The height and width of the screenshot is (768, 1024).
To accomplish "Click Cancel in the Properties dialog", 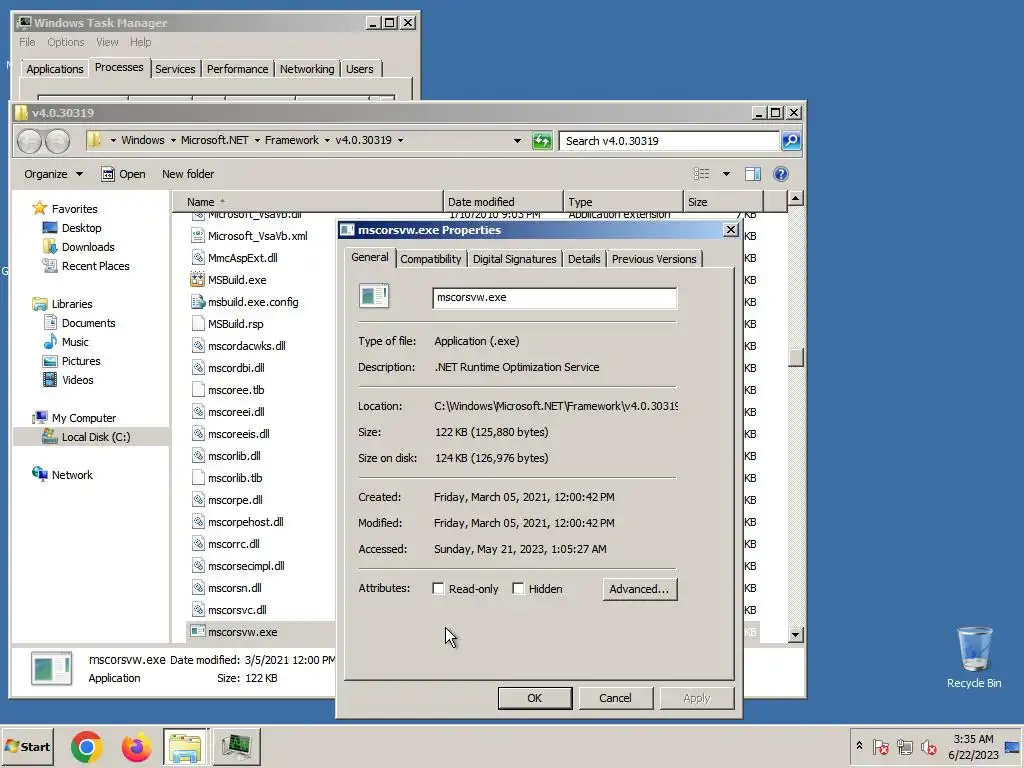I will [615, 697].
